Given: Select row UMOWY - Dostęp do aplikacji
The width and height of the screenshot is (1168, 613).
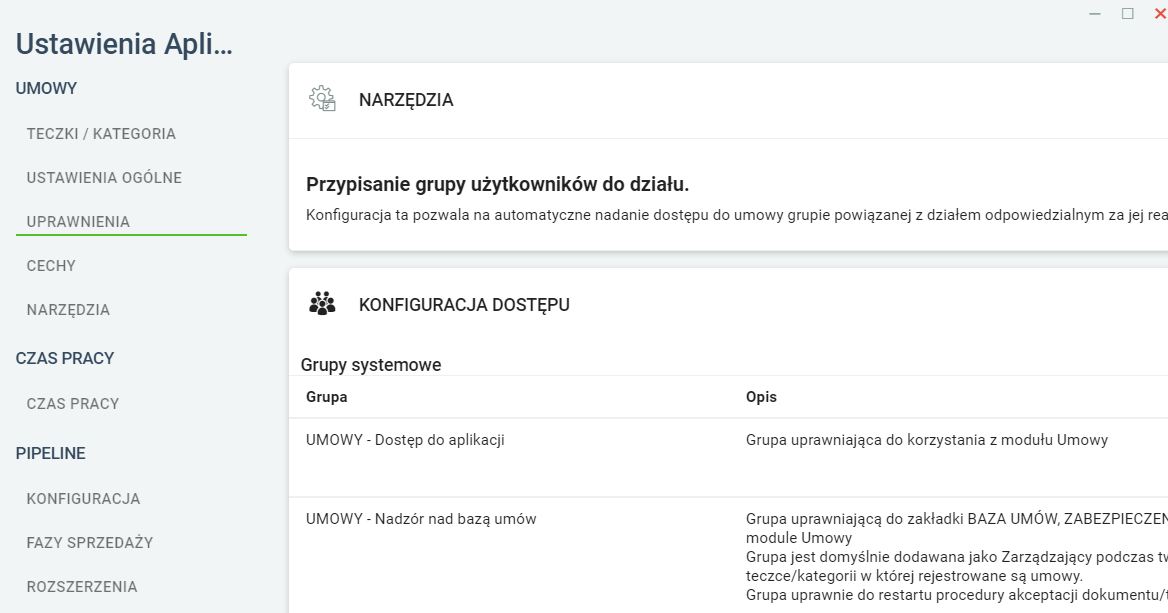Looking at the screenshot, I should (x=729, y=457).
